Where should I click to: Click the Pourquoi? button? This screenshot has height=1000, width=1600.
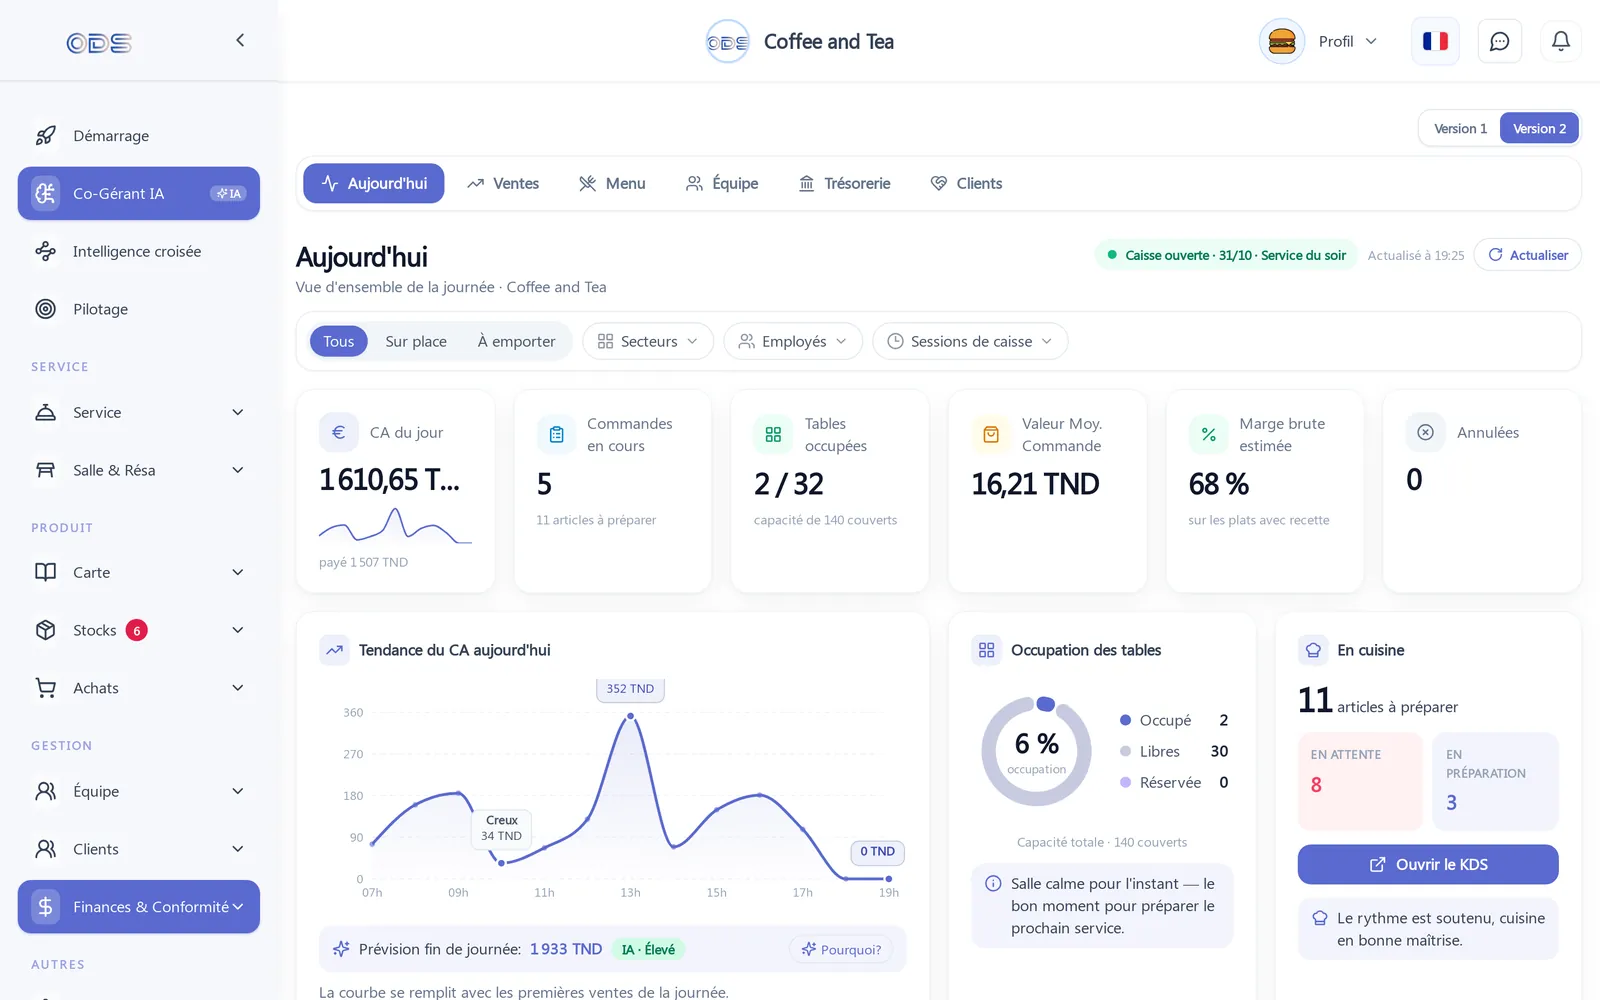point(842,949)
